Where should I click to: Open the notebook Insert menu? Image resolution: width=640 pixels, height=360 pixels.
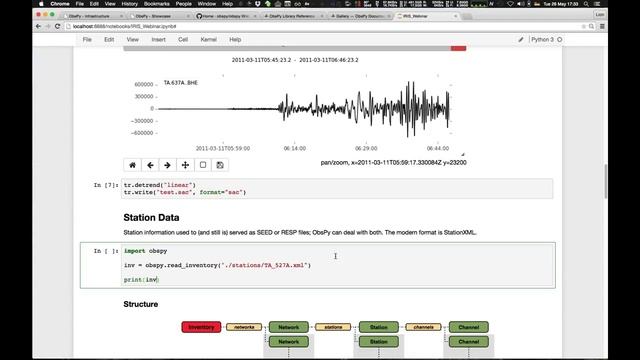pyautogui.click(x=158, y=40)
